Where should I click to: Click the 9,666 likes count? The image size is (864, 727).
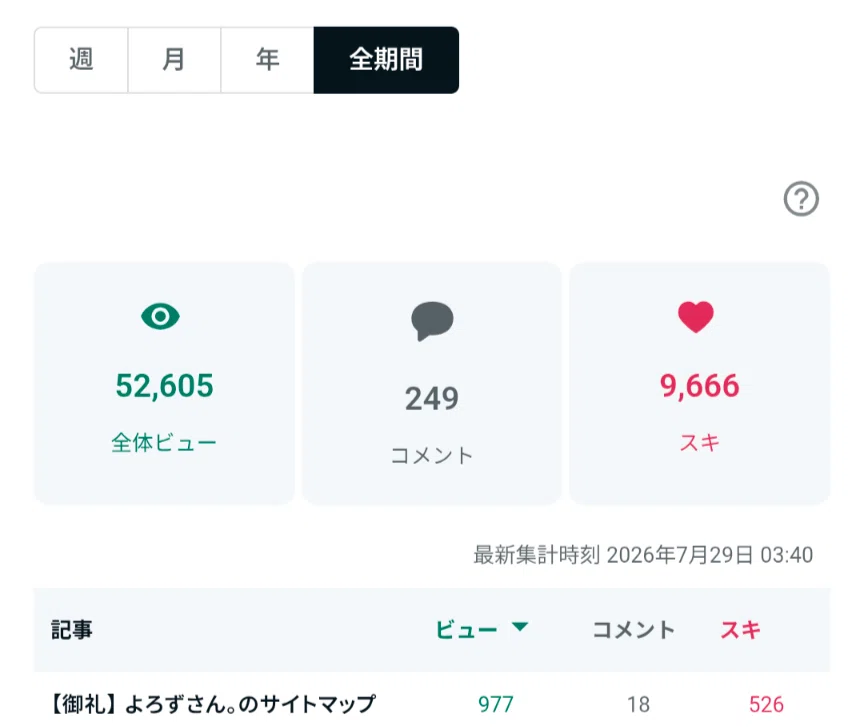[699, 385]
